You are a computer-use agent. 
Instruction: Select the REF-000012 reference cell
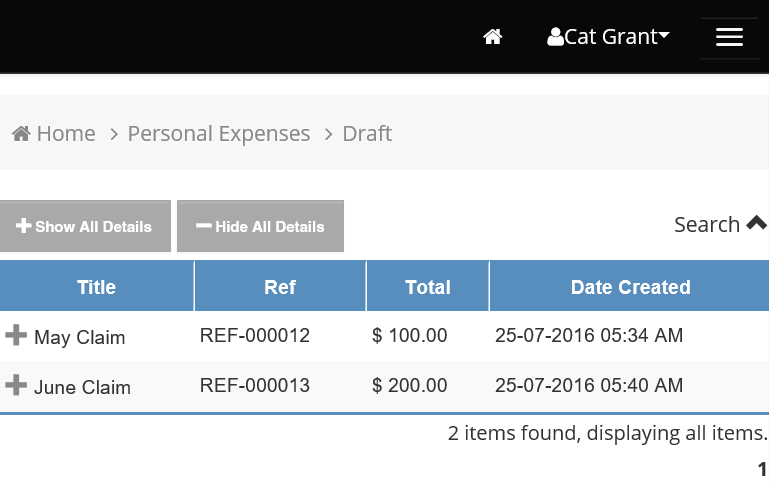255,336
